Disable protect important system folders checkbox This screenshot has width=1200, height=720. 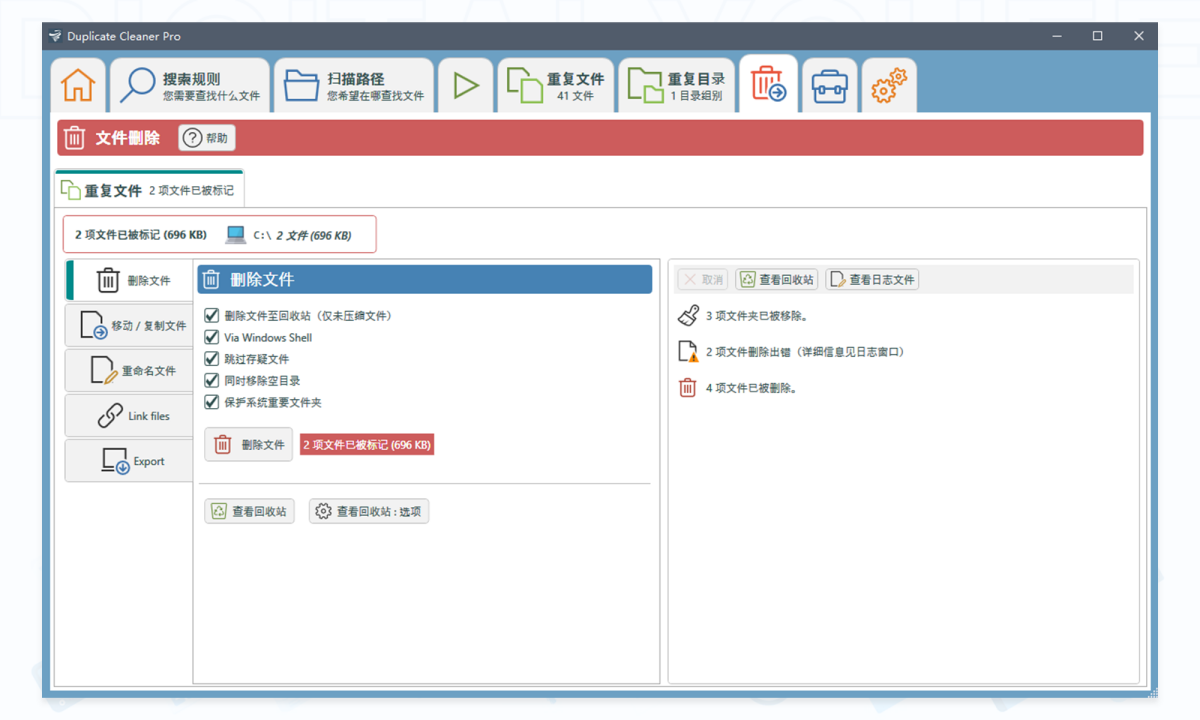[x=212, y=402]
